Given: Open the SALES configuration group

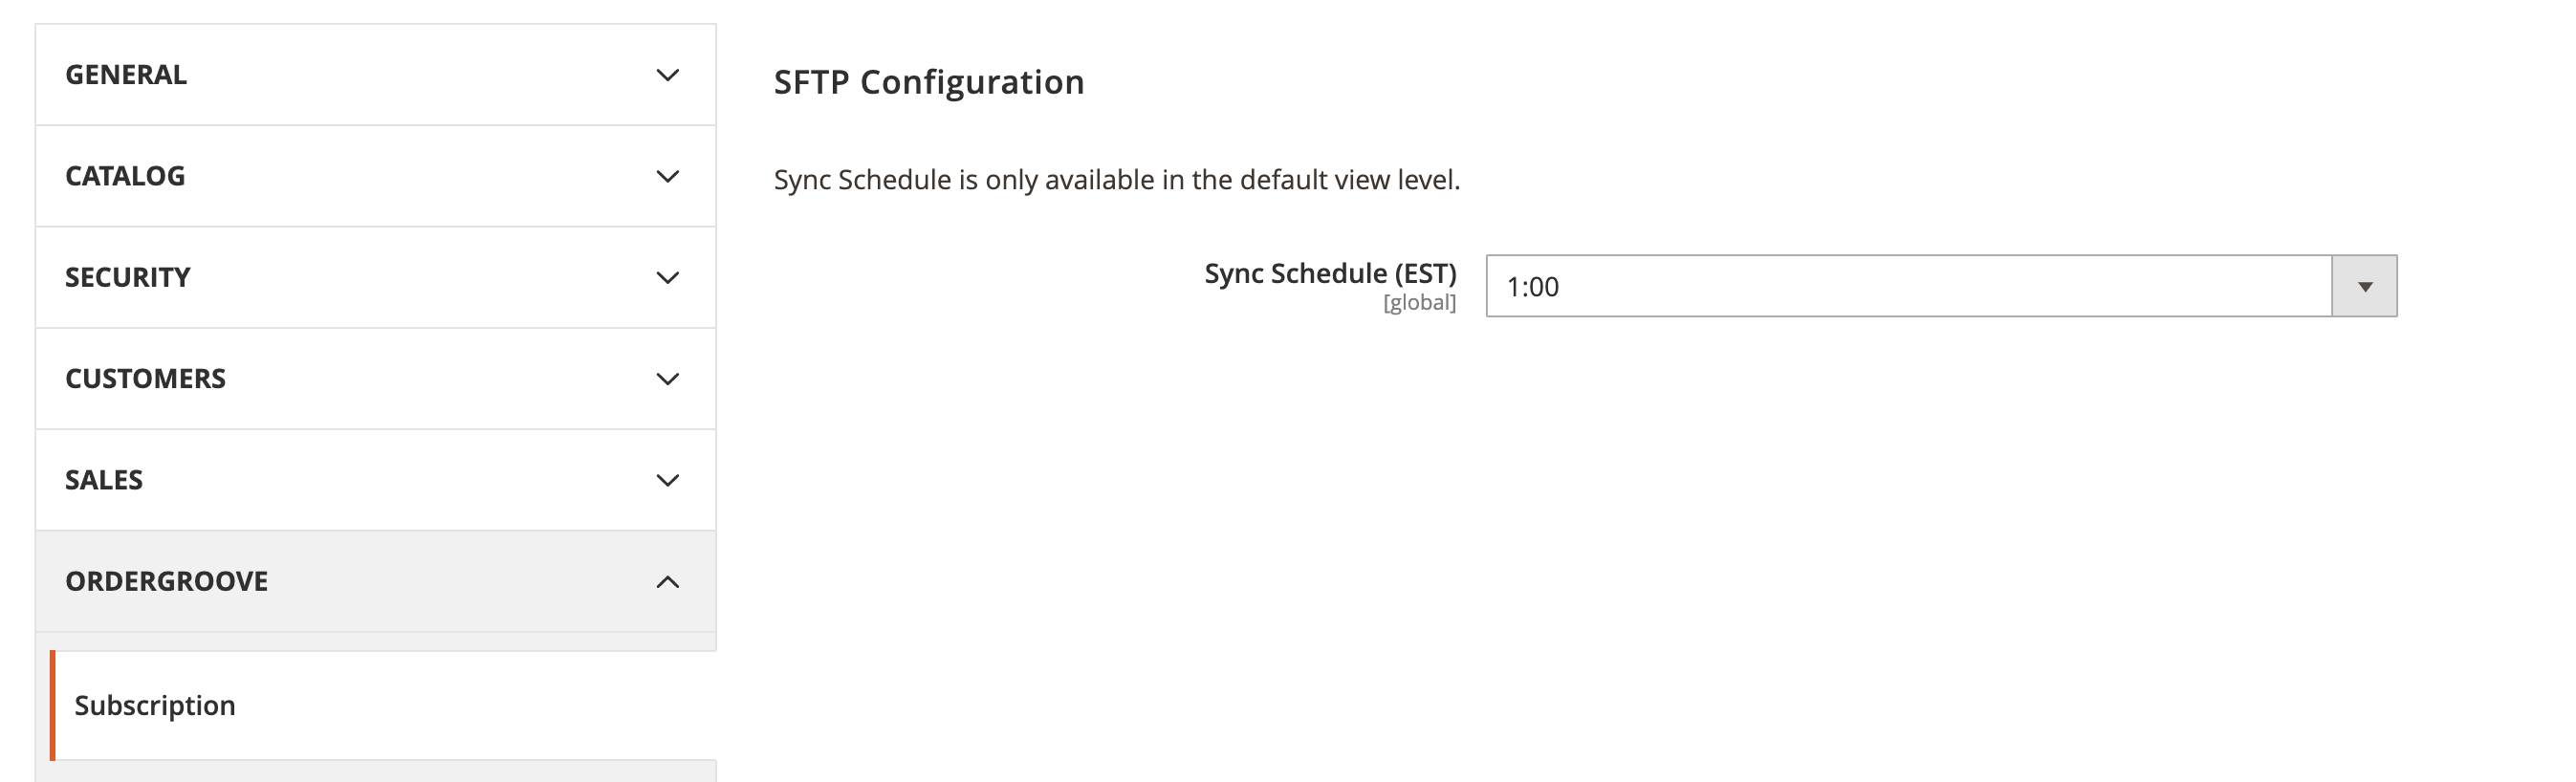Looking at the screenshot, I should (x=104, y=480).
